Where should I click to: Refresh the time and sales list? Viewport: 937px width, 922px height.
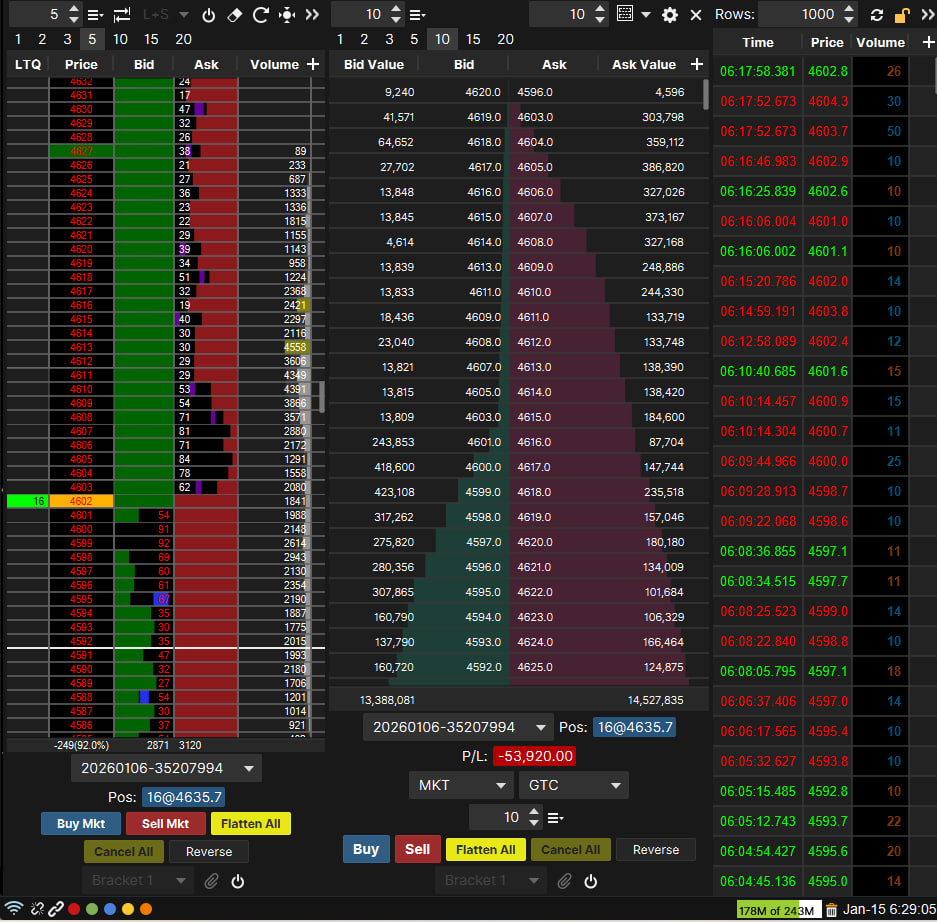(x=877, y=15)
